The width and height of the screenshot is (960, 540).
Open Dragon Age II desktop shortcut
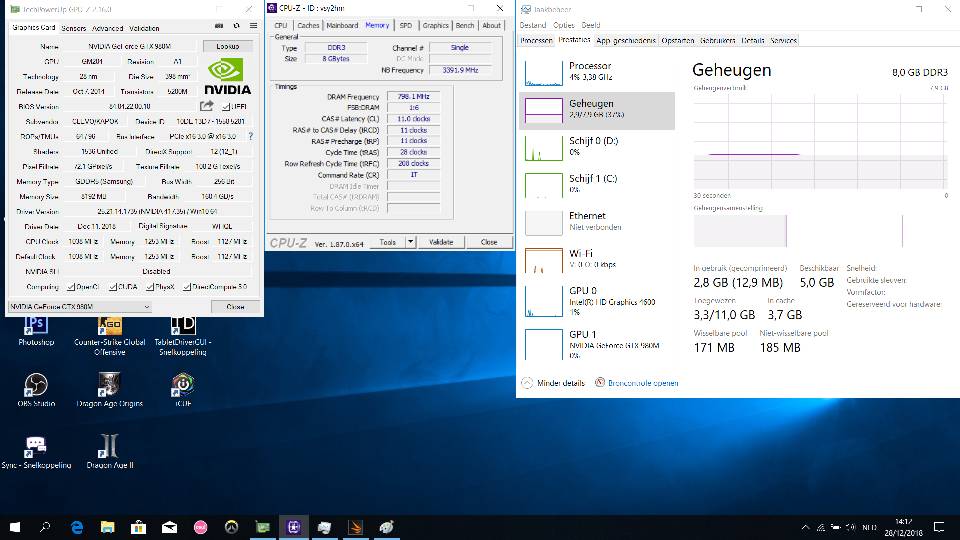pyautogui.click(x=110, y=452)
